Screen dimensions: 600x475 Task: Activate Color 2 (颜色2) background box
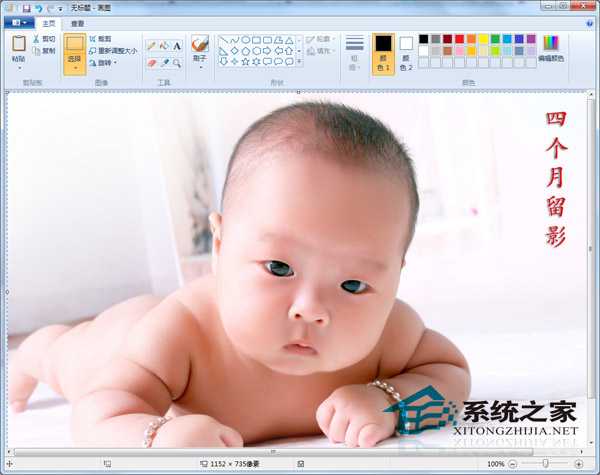pyautogui.click(x=406, y=53)
